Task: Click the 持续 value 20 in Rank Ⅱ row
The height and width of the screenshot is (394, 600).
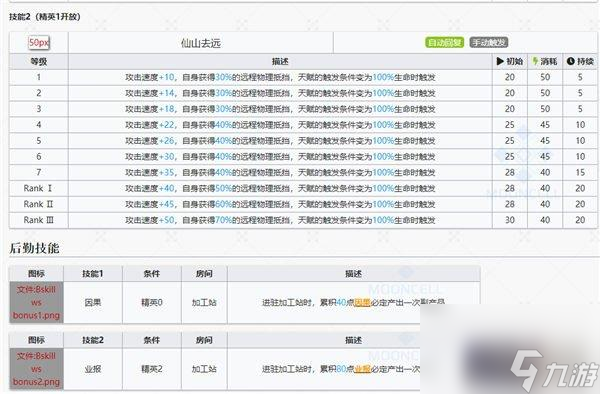Action: 580,204
